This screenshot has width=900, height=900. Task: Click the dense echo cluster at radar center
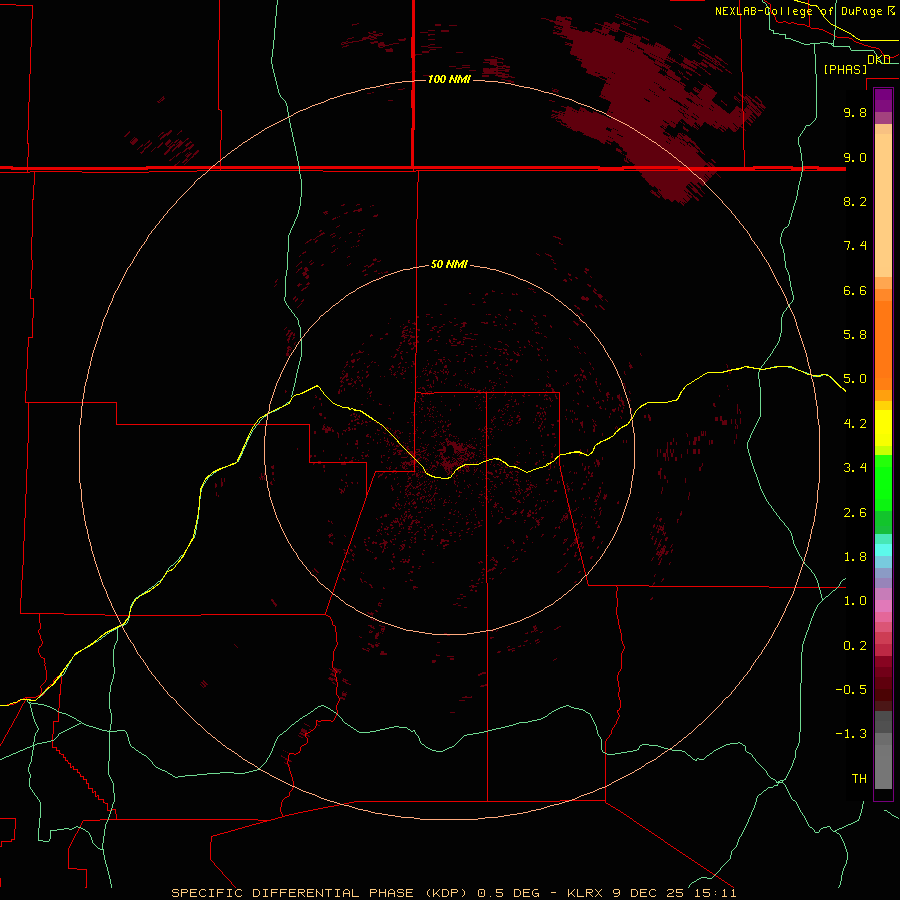[453, 451]
